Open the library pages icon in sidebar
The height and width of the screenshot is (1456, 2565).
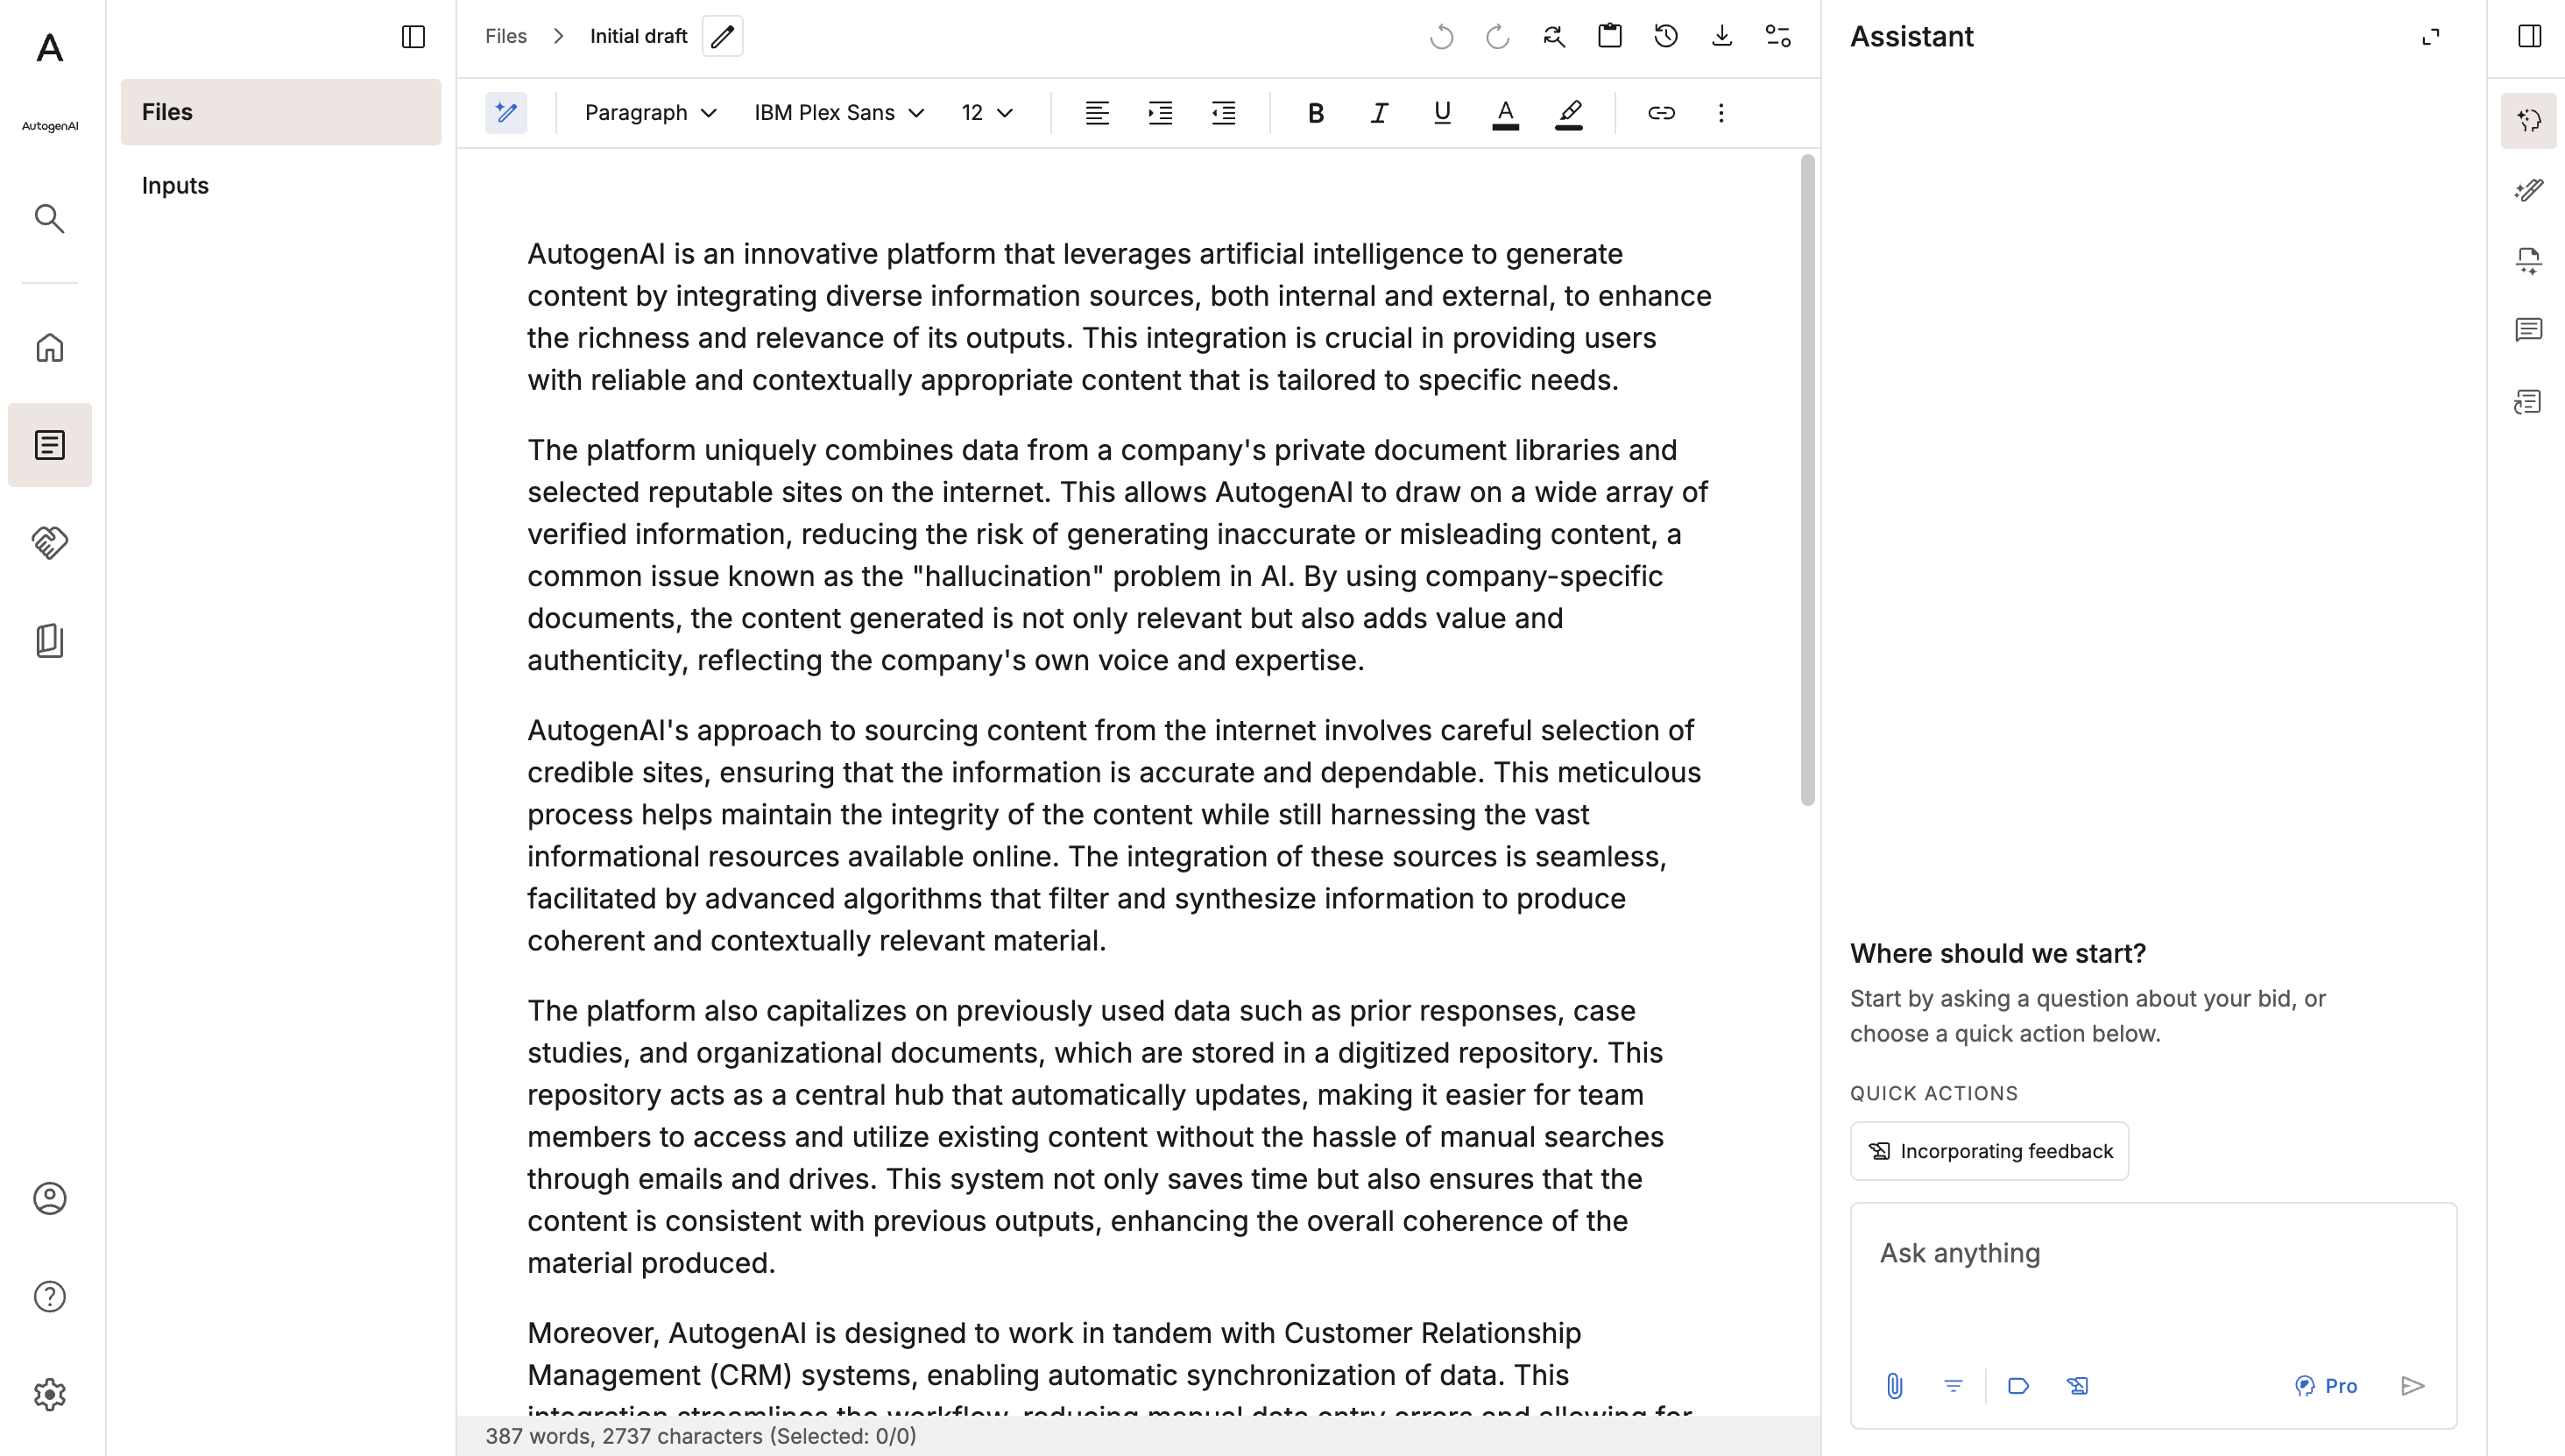coord(49,640)
